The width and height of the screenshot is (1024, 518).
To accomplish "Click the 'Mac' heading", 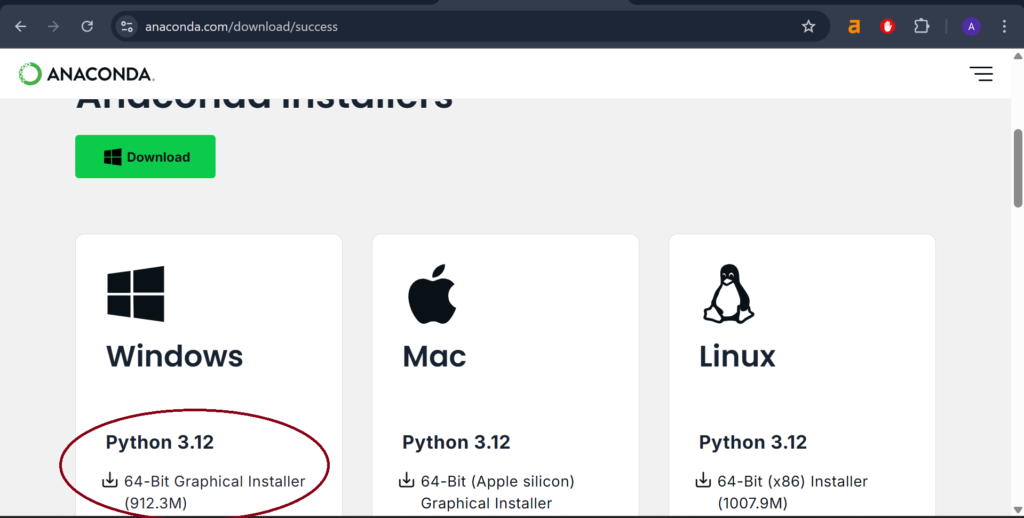I will 434,356.
